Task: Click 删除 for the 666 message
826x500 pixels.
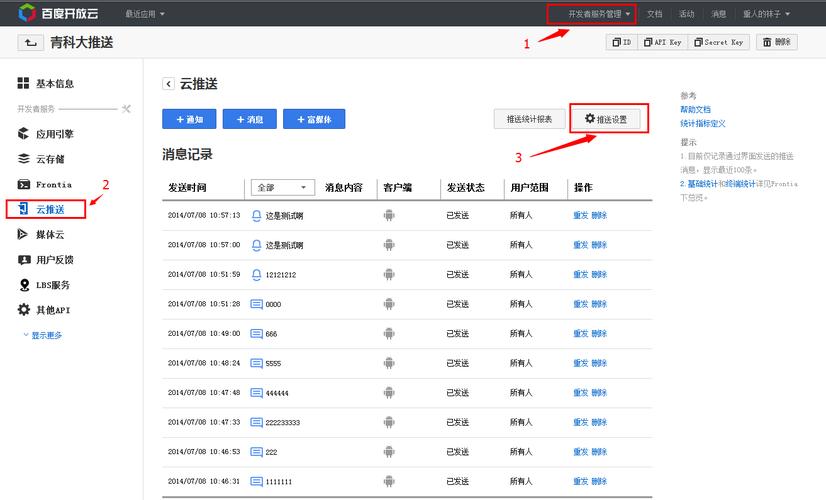Action: [x=599, y=334]
